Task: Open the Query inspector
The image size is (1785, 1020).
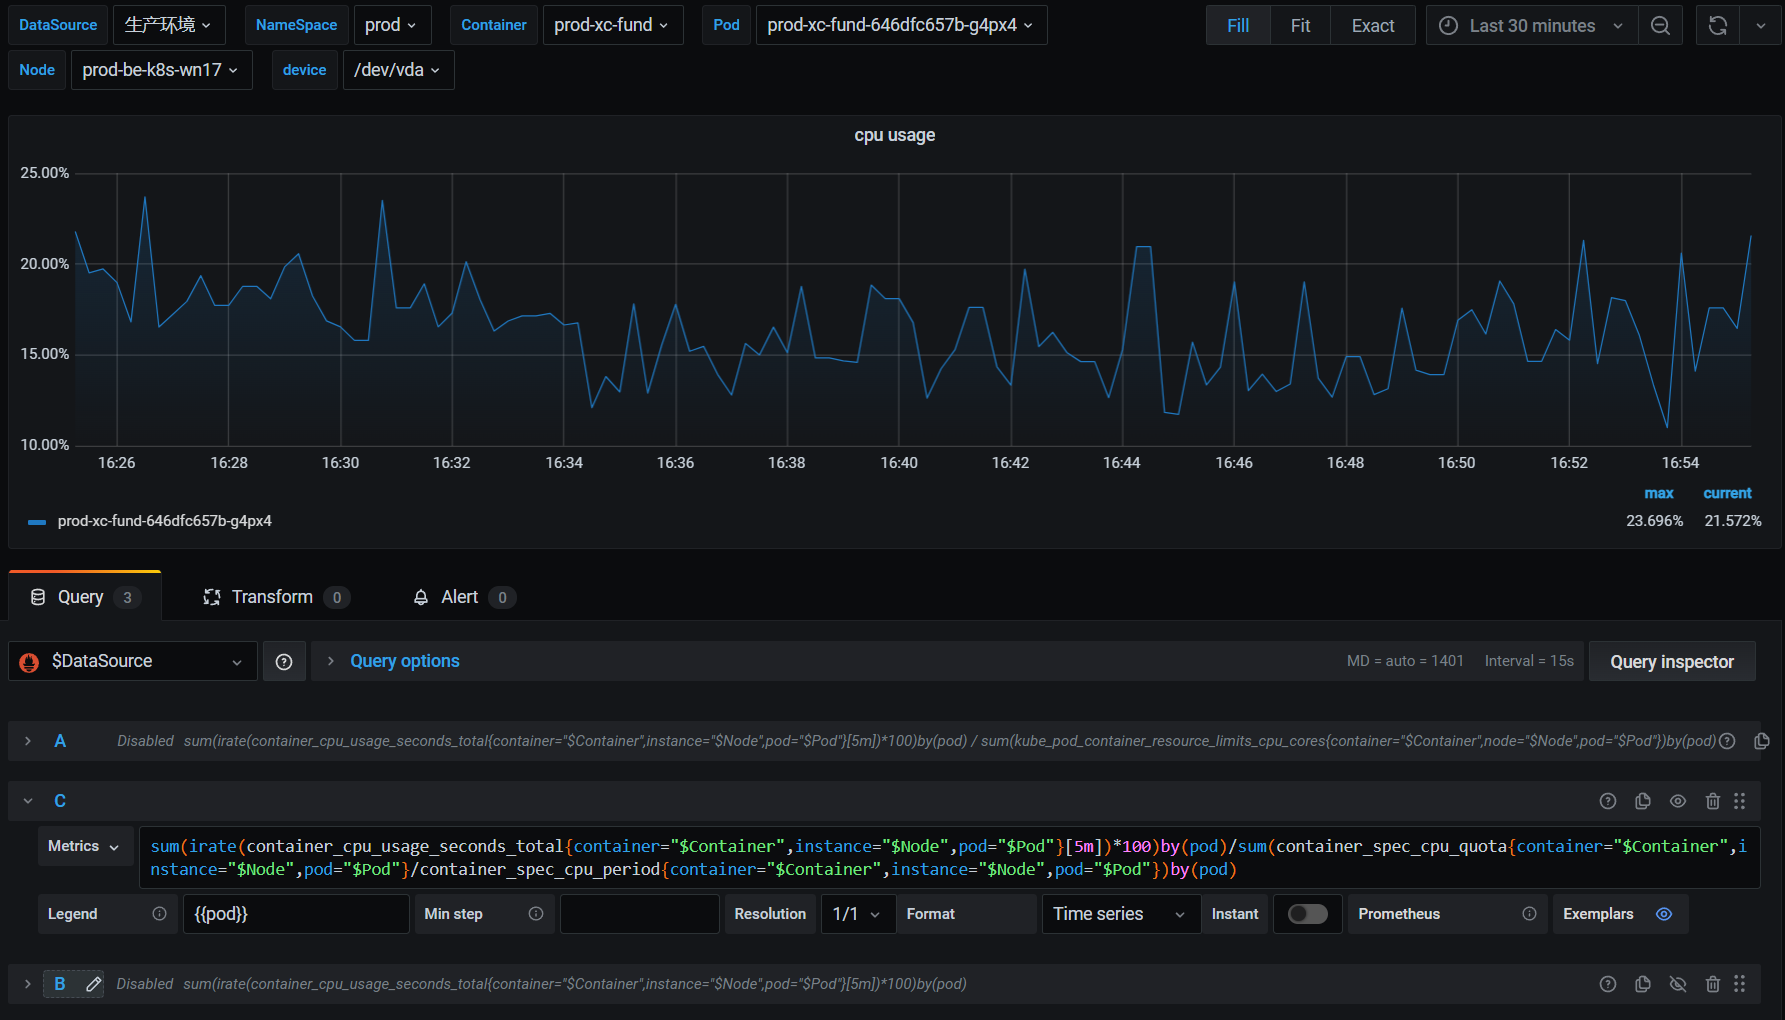Action: 1671,662
